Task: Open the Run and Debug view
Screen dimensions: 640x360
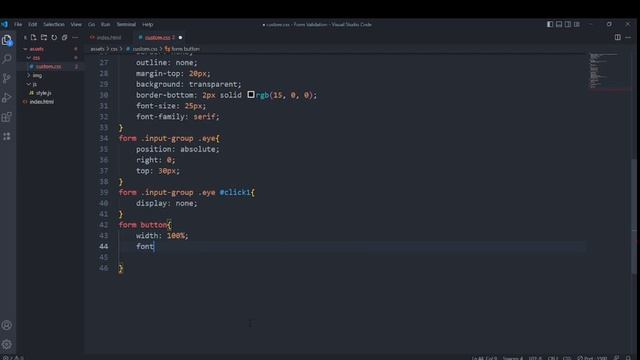Action: pyautogui.click(x=7, y=98)
